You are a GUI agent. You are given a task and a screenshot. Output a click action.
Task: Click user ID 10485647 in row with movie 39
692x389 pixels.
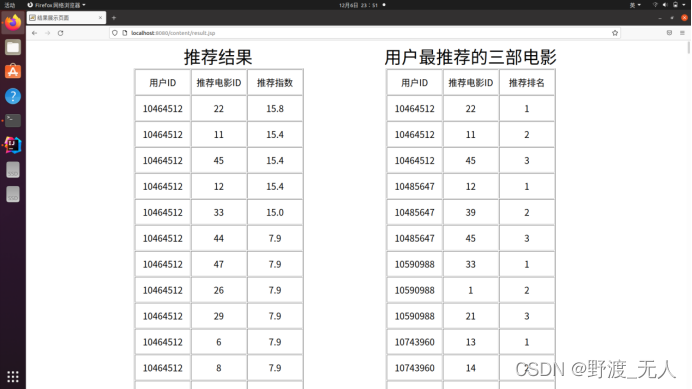pyautogui.click(x=414, y=212)
